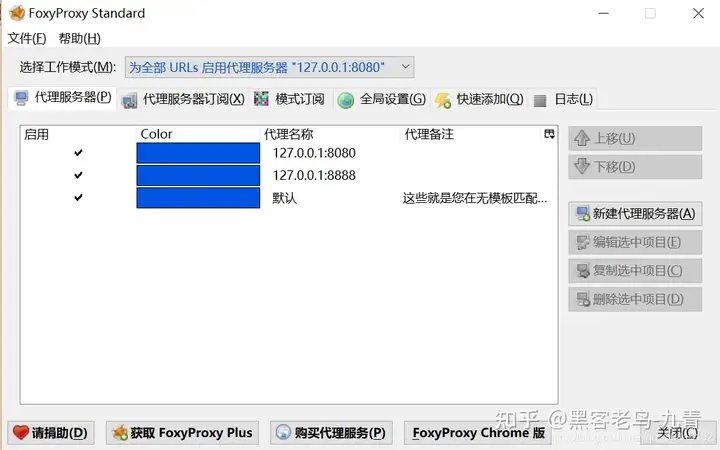
Task: Click the blue color swatch for 127.0.0.1:8888
Action: [198, 175]
